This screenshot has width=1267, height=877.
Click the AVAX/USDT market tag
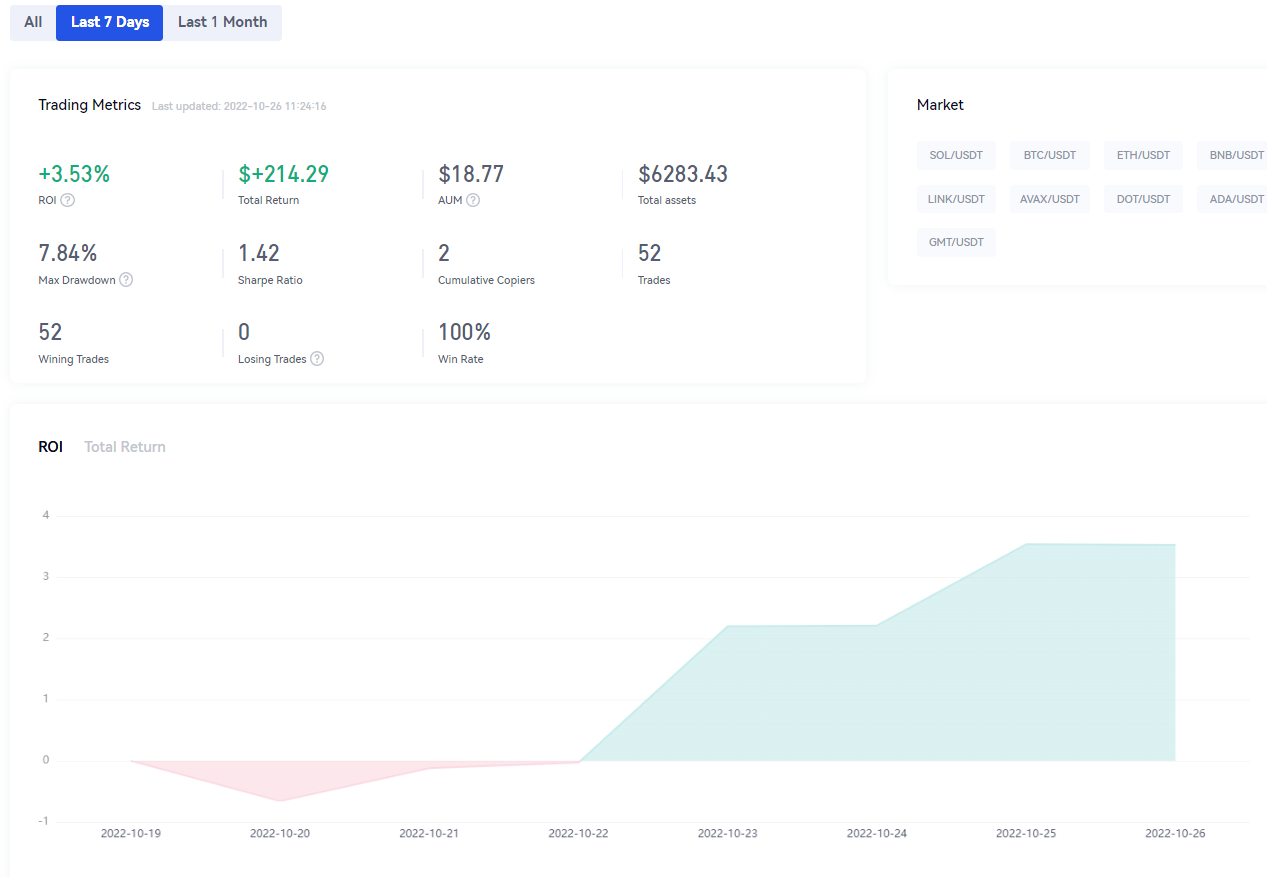point(1050,199)
